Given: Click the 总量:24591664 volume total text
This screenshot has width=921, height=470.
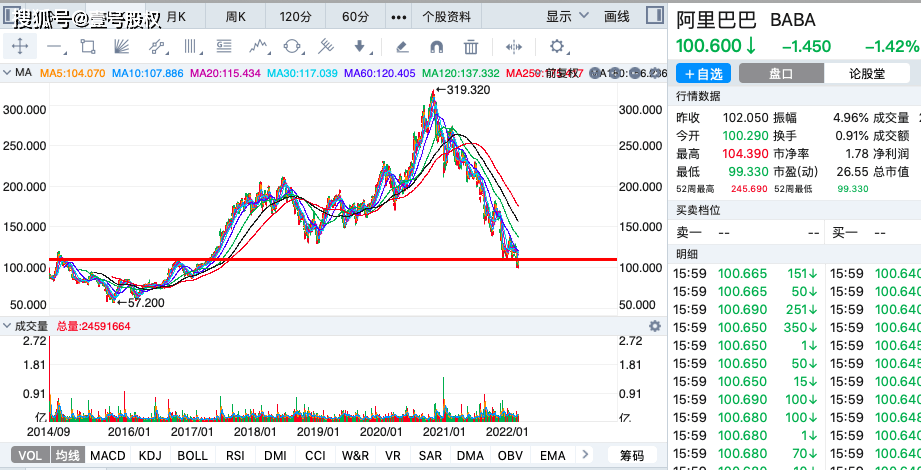Looking at the screenshot, I should (x=93, y=326).
